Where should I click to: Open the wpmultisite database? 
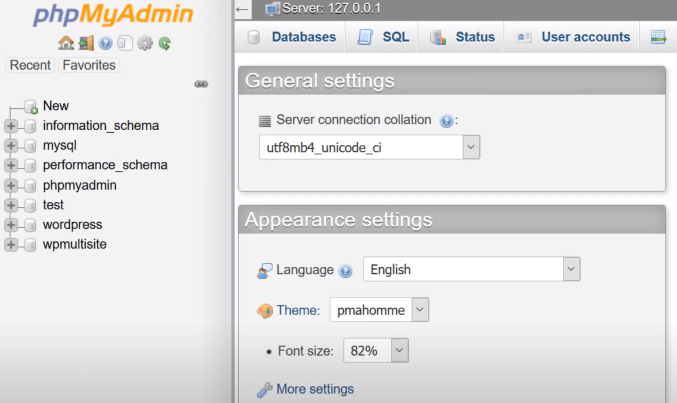click(x=75, y=244)
